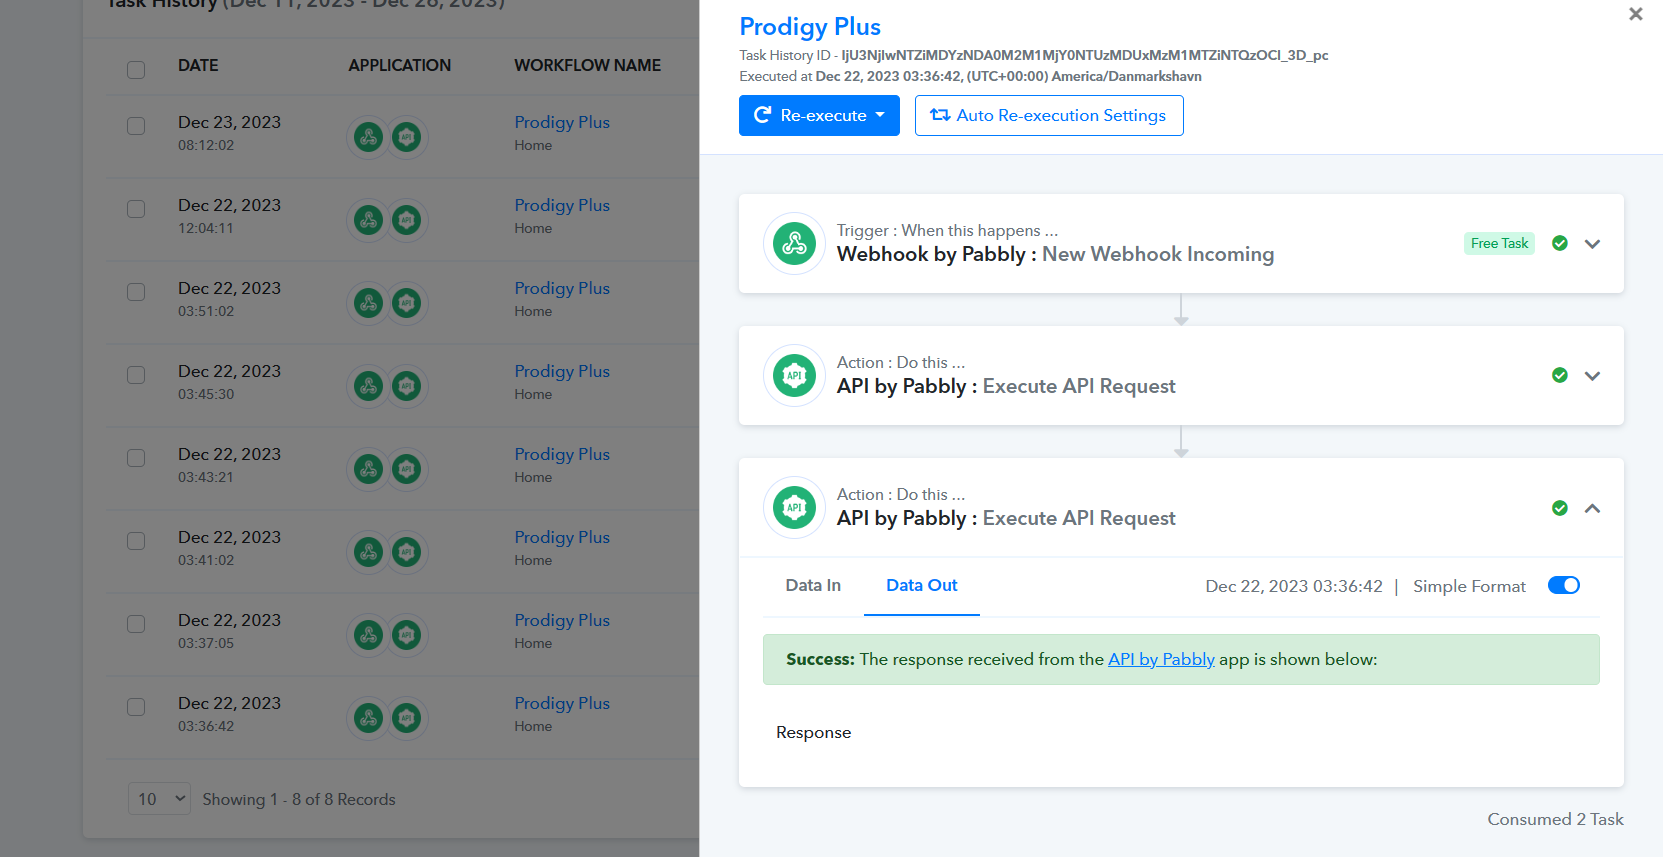Click Webhook icon in Dec 22 12:04:11 row

tap(369, 220)
